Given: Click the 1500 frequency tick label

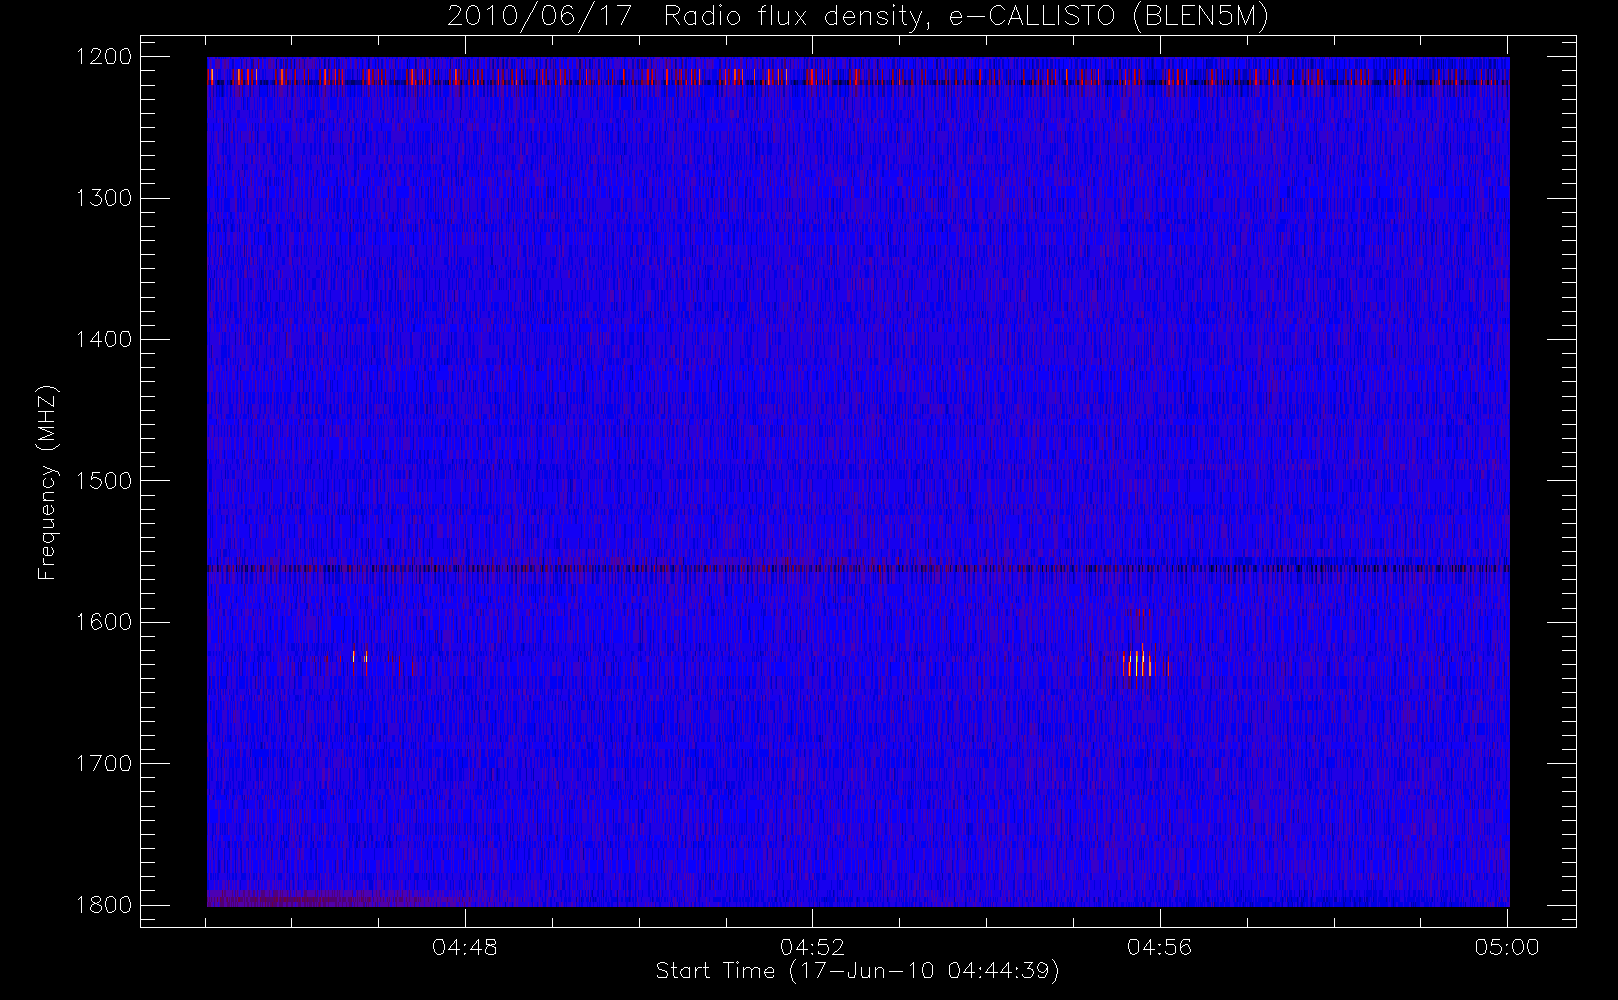Looking at the screenshot, I should click(x=104, y=481).
